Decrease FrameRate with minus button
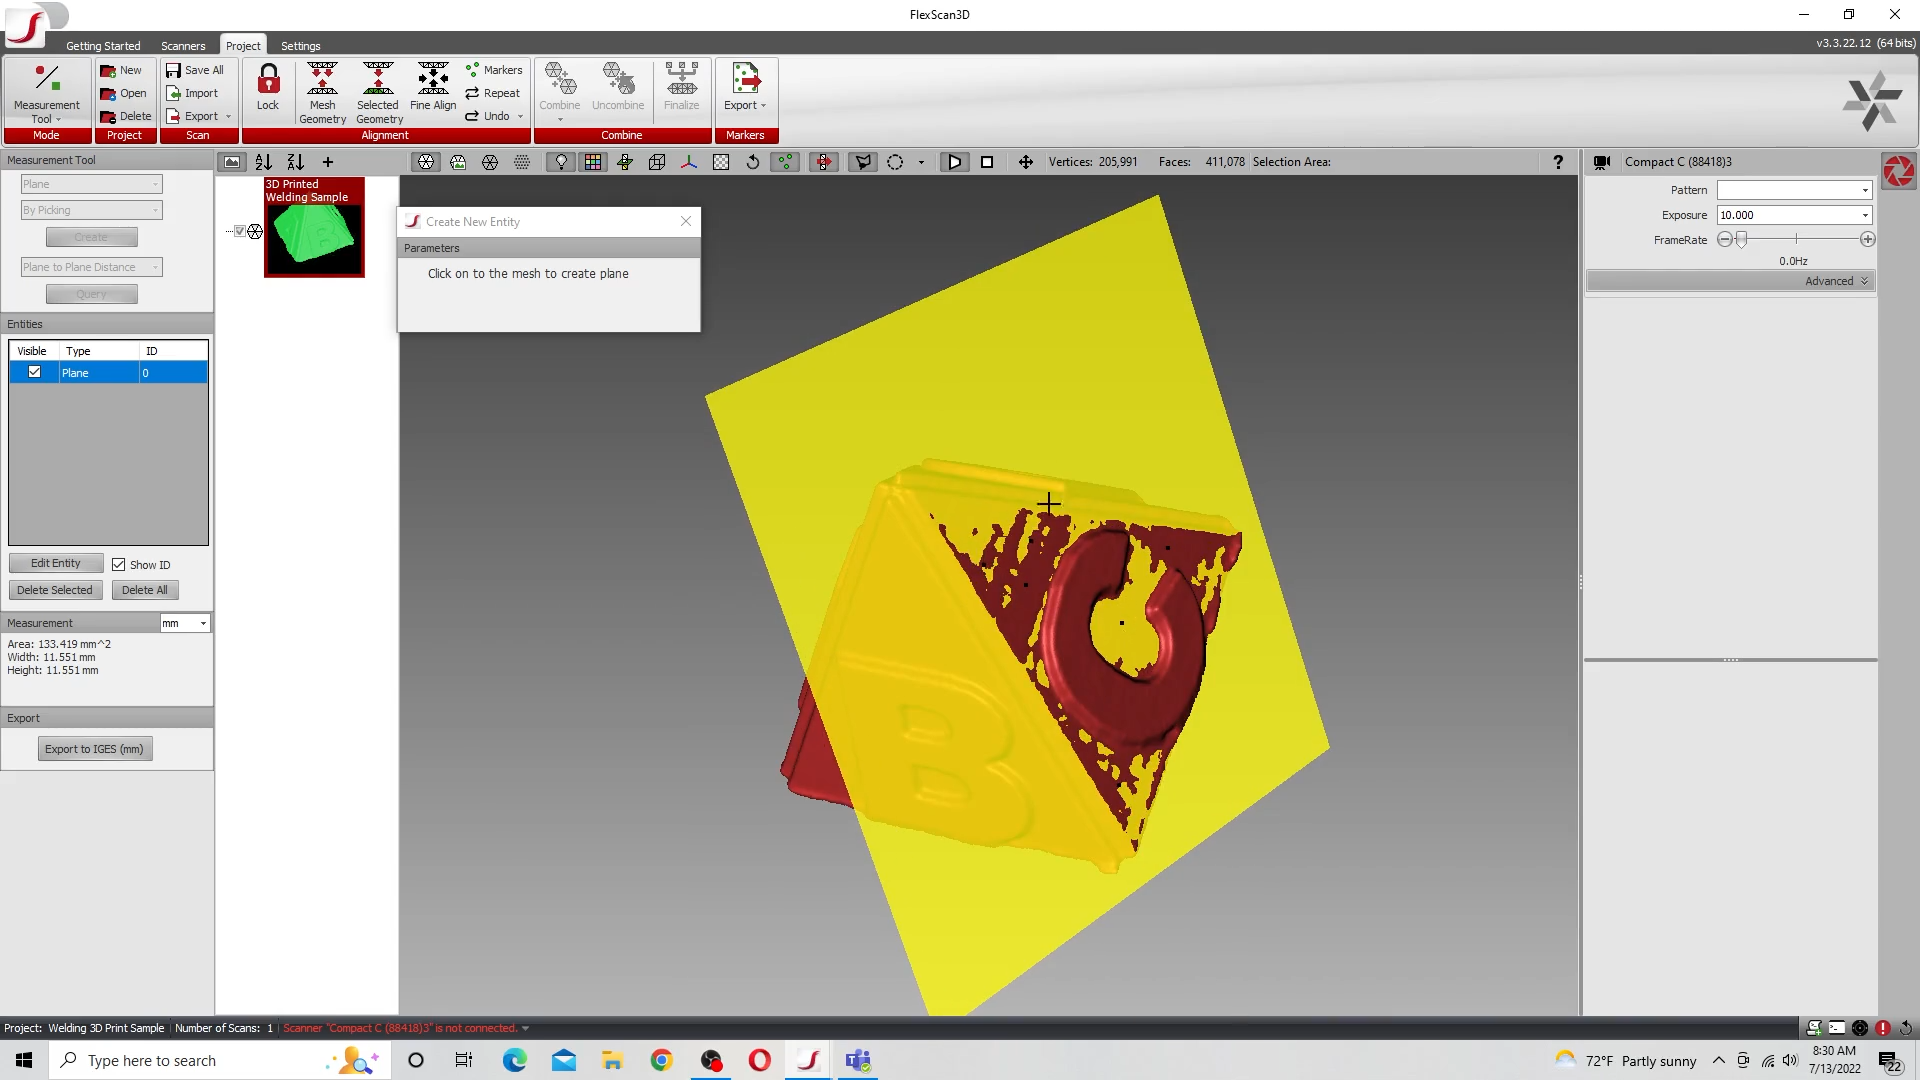Screen dimensions: 1920x1080 1724,240
